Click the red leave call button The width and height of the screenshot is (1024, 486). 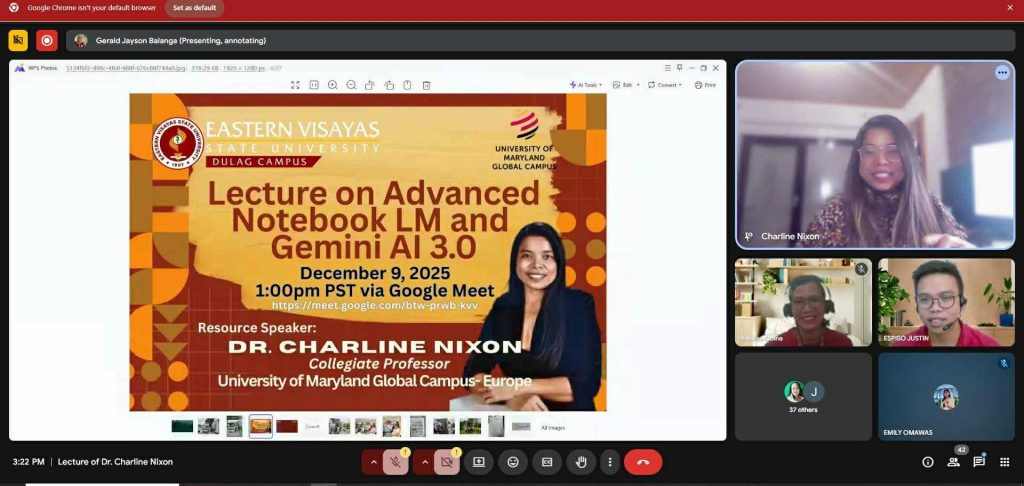tap(643, 462)
